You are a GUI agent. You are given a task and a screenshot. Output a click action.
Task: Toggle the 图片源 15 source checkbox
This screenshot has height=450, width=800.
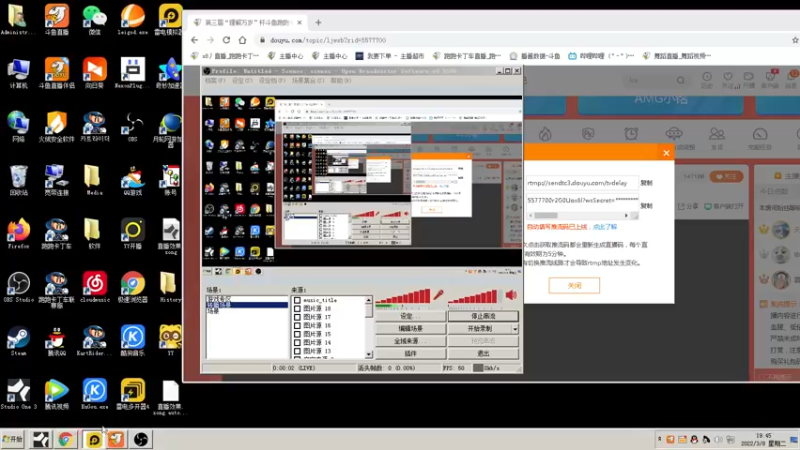(297, 334)
